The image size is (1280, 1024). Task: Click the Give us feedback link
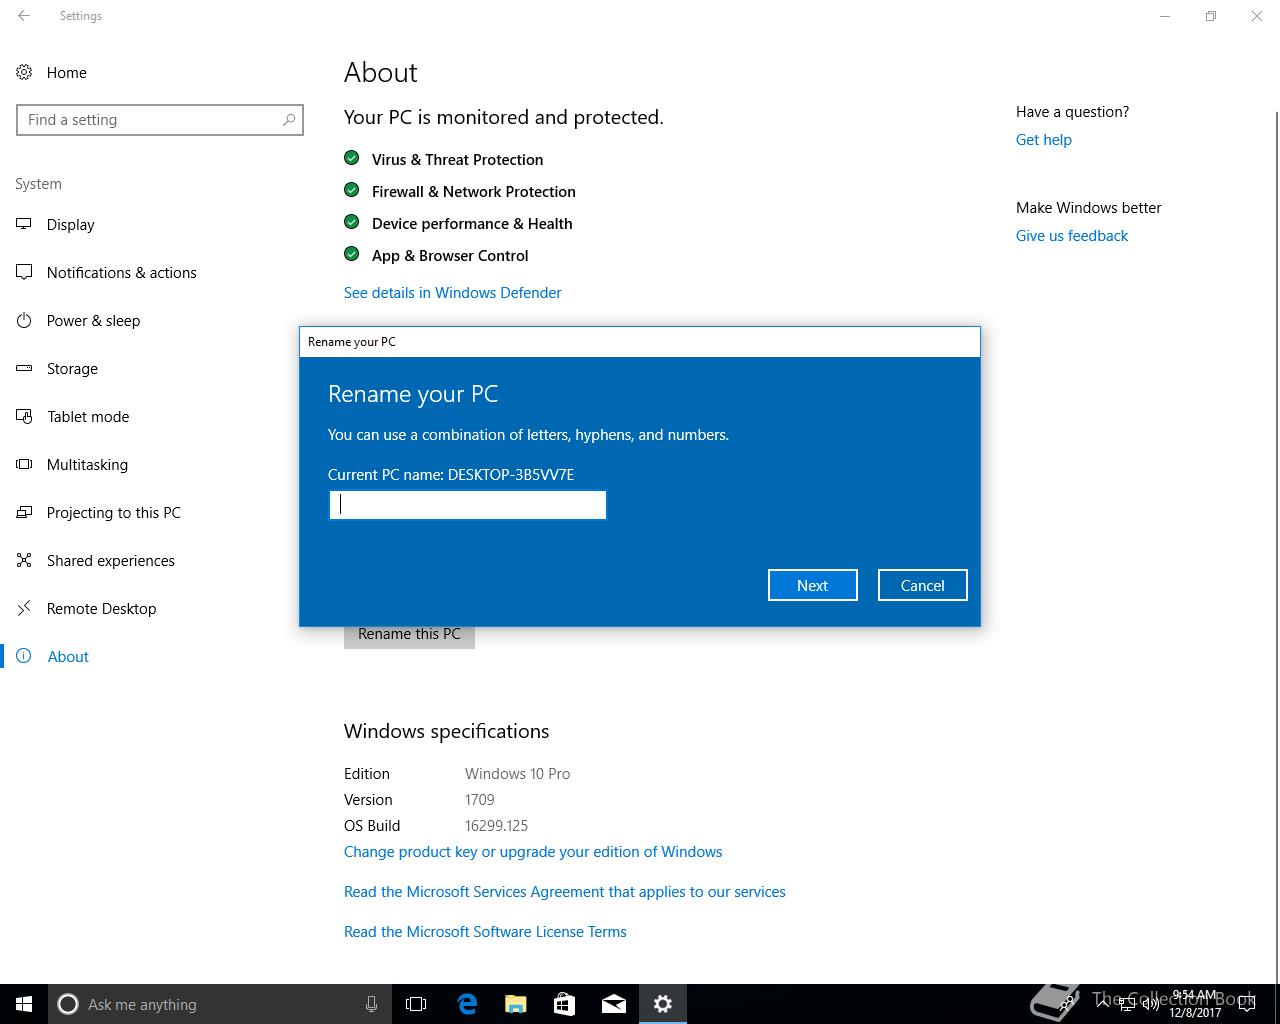point(1071,236)
